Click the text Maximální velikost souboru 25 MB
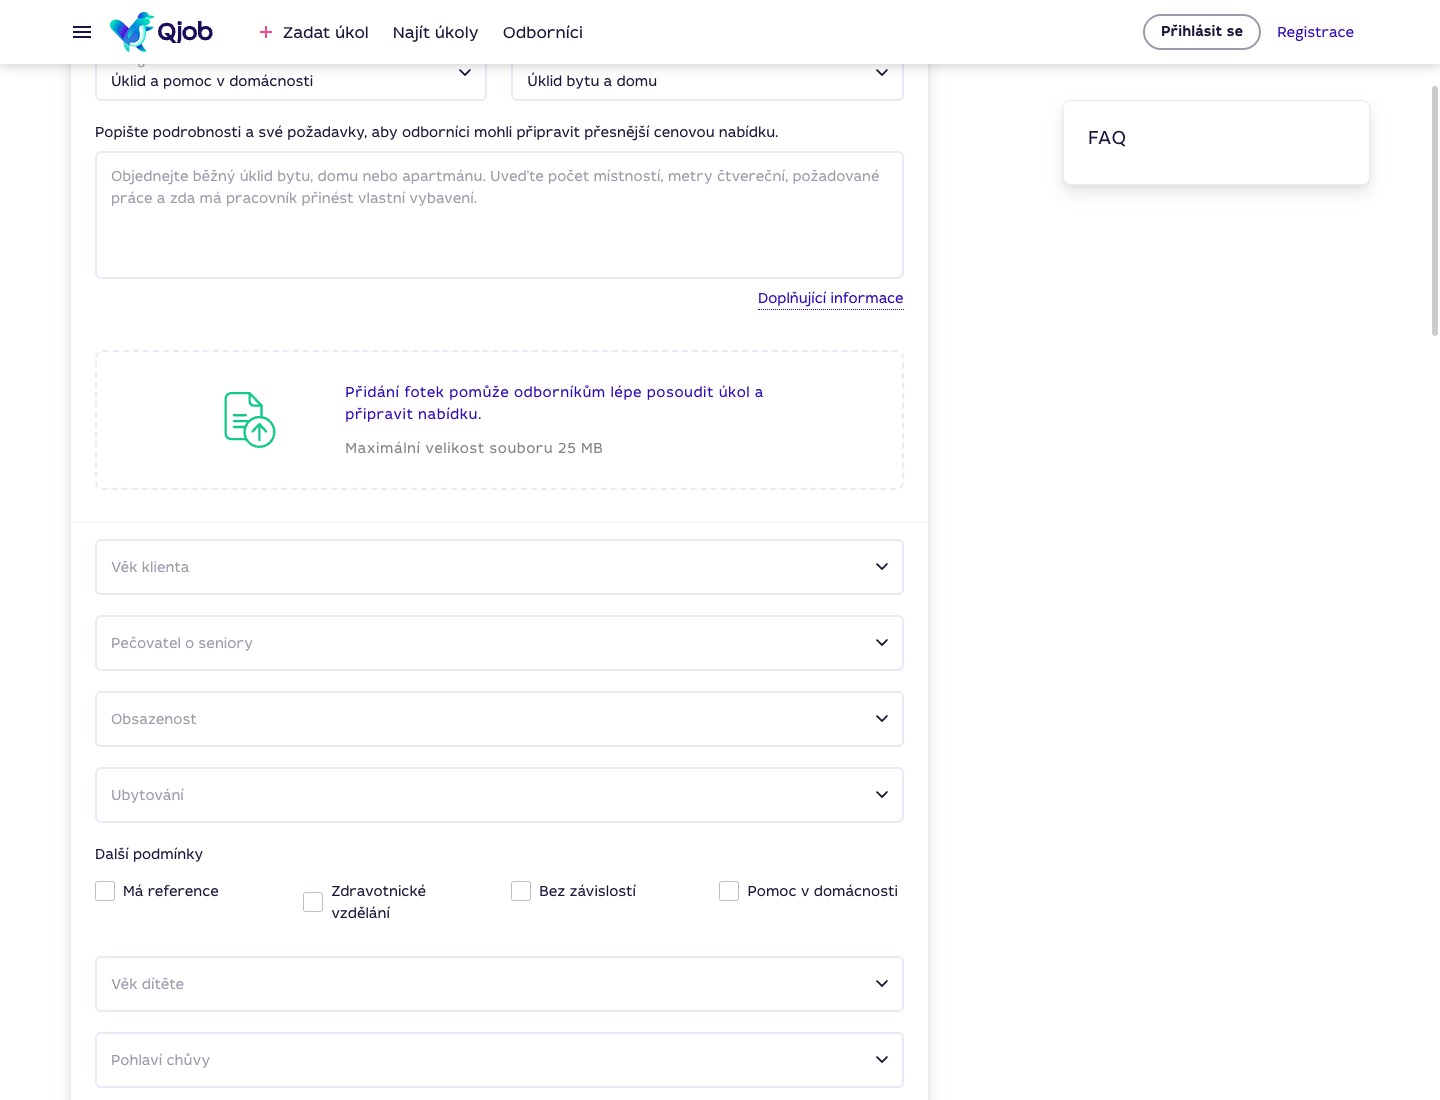 pos(474,448)
